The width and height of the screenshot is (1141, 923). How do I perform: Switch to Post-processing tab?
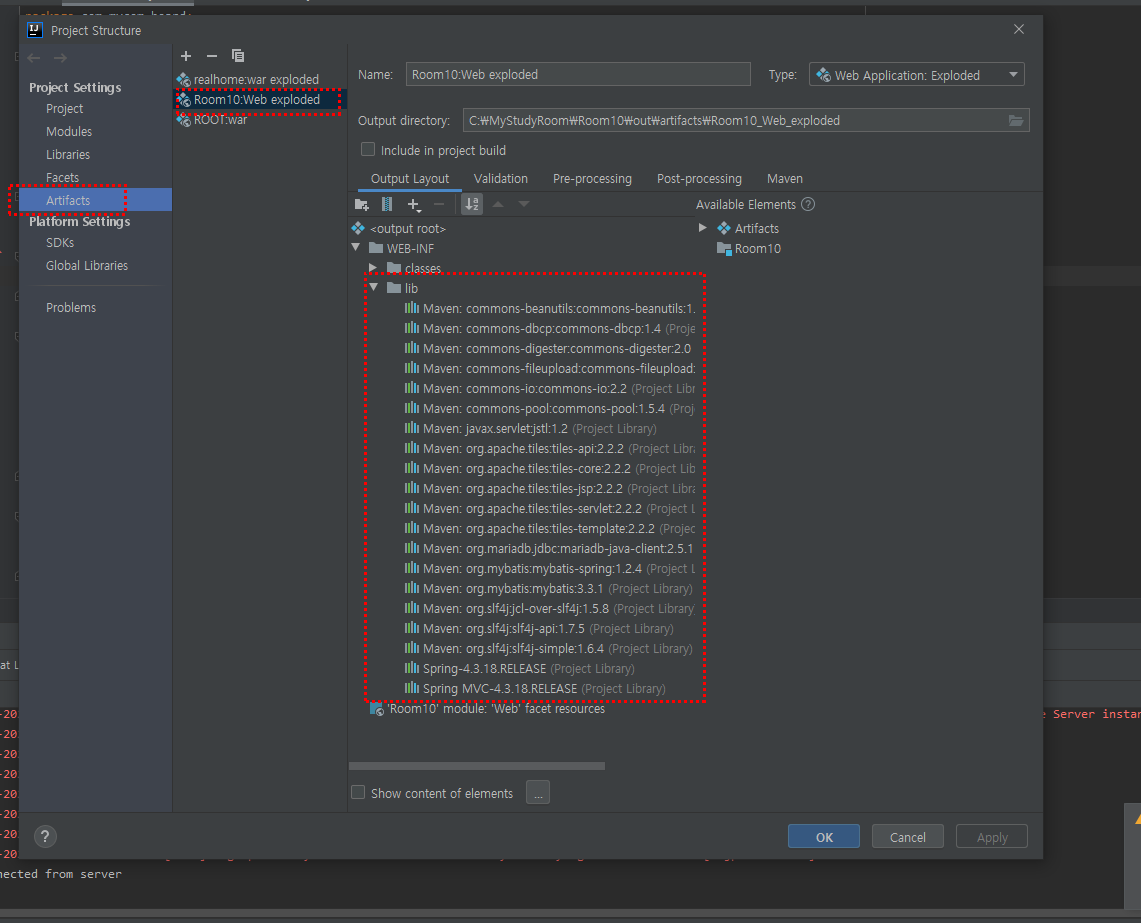tap(699, 179)
